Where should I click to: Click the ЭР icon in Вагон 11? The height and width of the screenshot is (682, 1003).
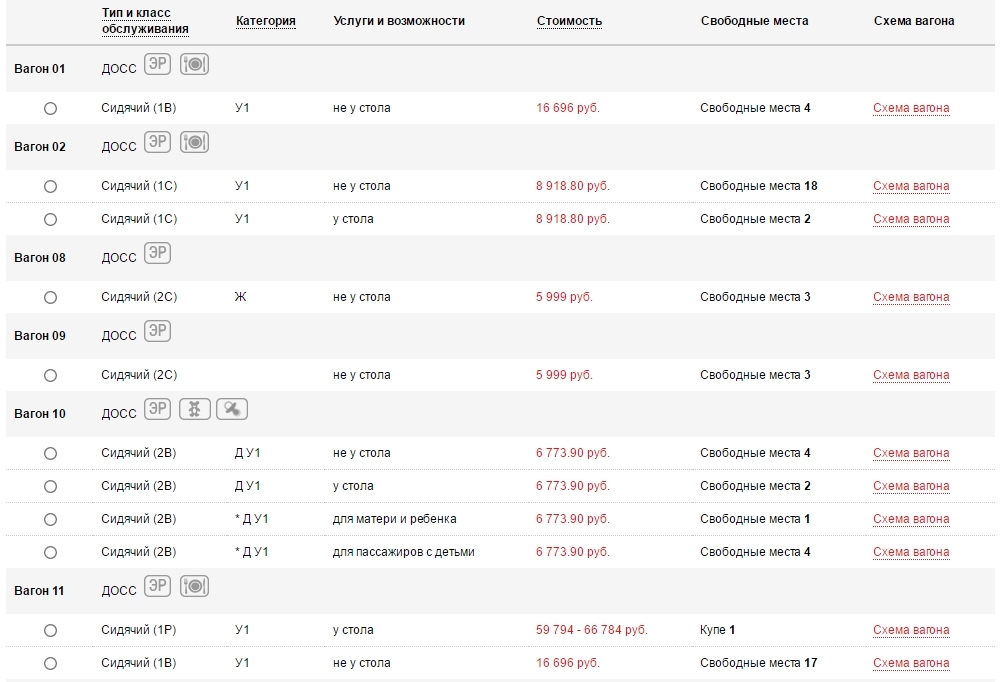coord(157,587)
